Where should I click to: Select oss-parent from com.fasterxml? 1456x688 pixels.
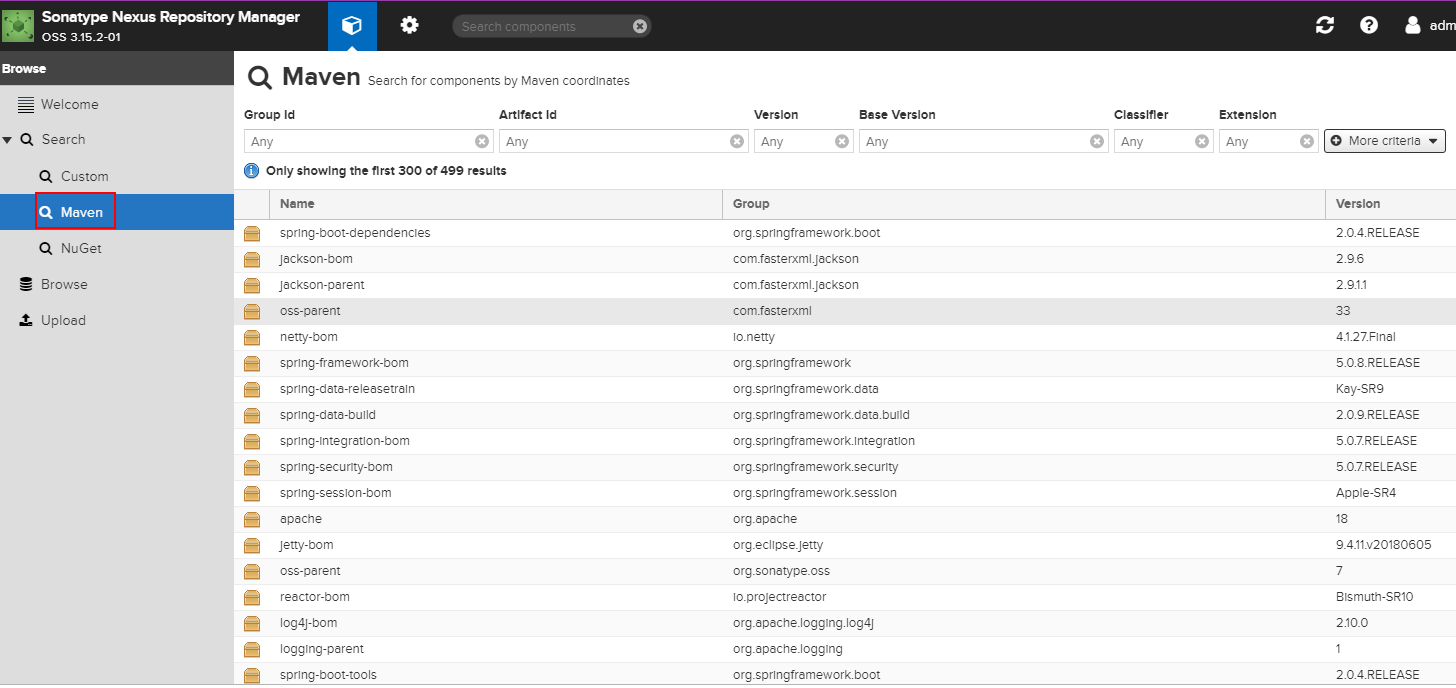click(845, 311)
